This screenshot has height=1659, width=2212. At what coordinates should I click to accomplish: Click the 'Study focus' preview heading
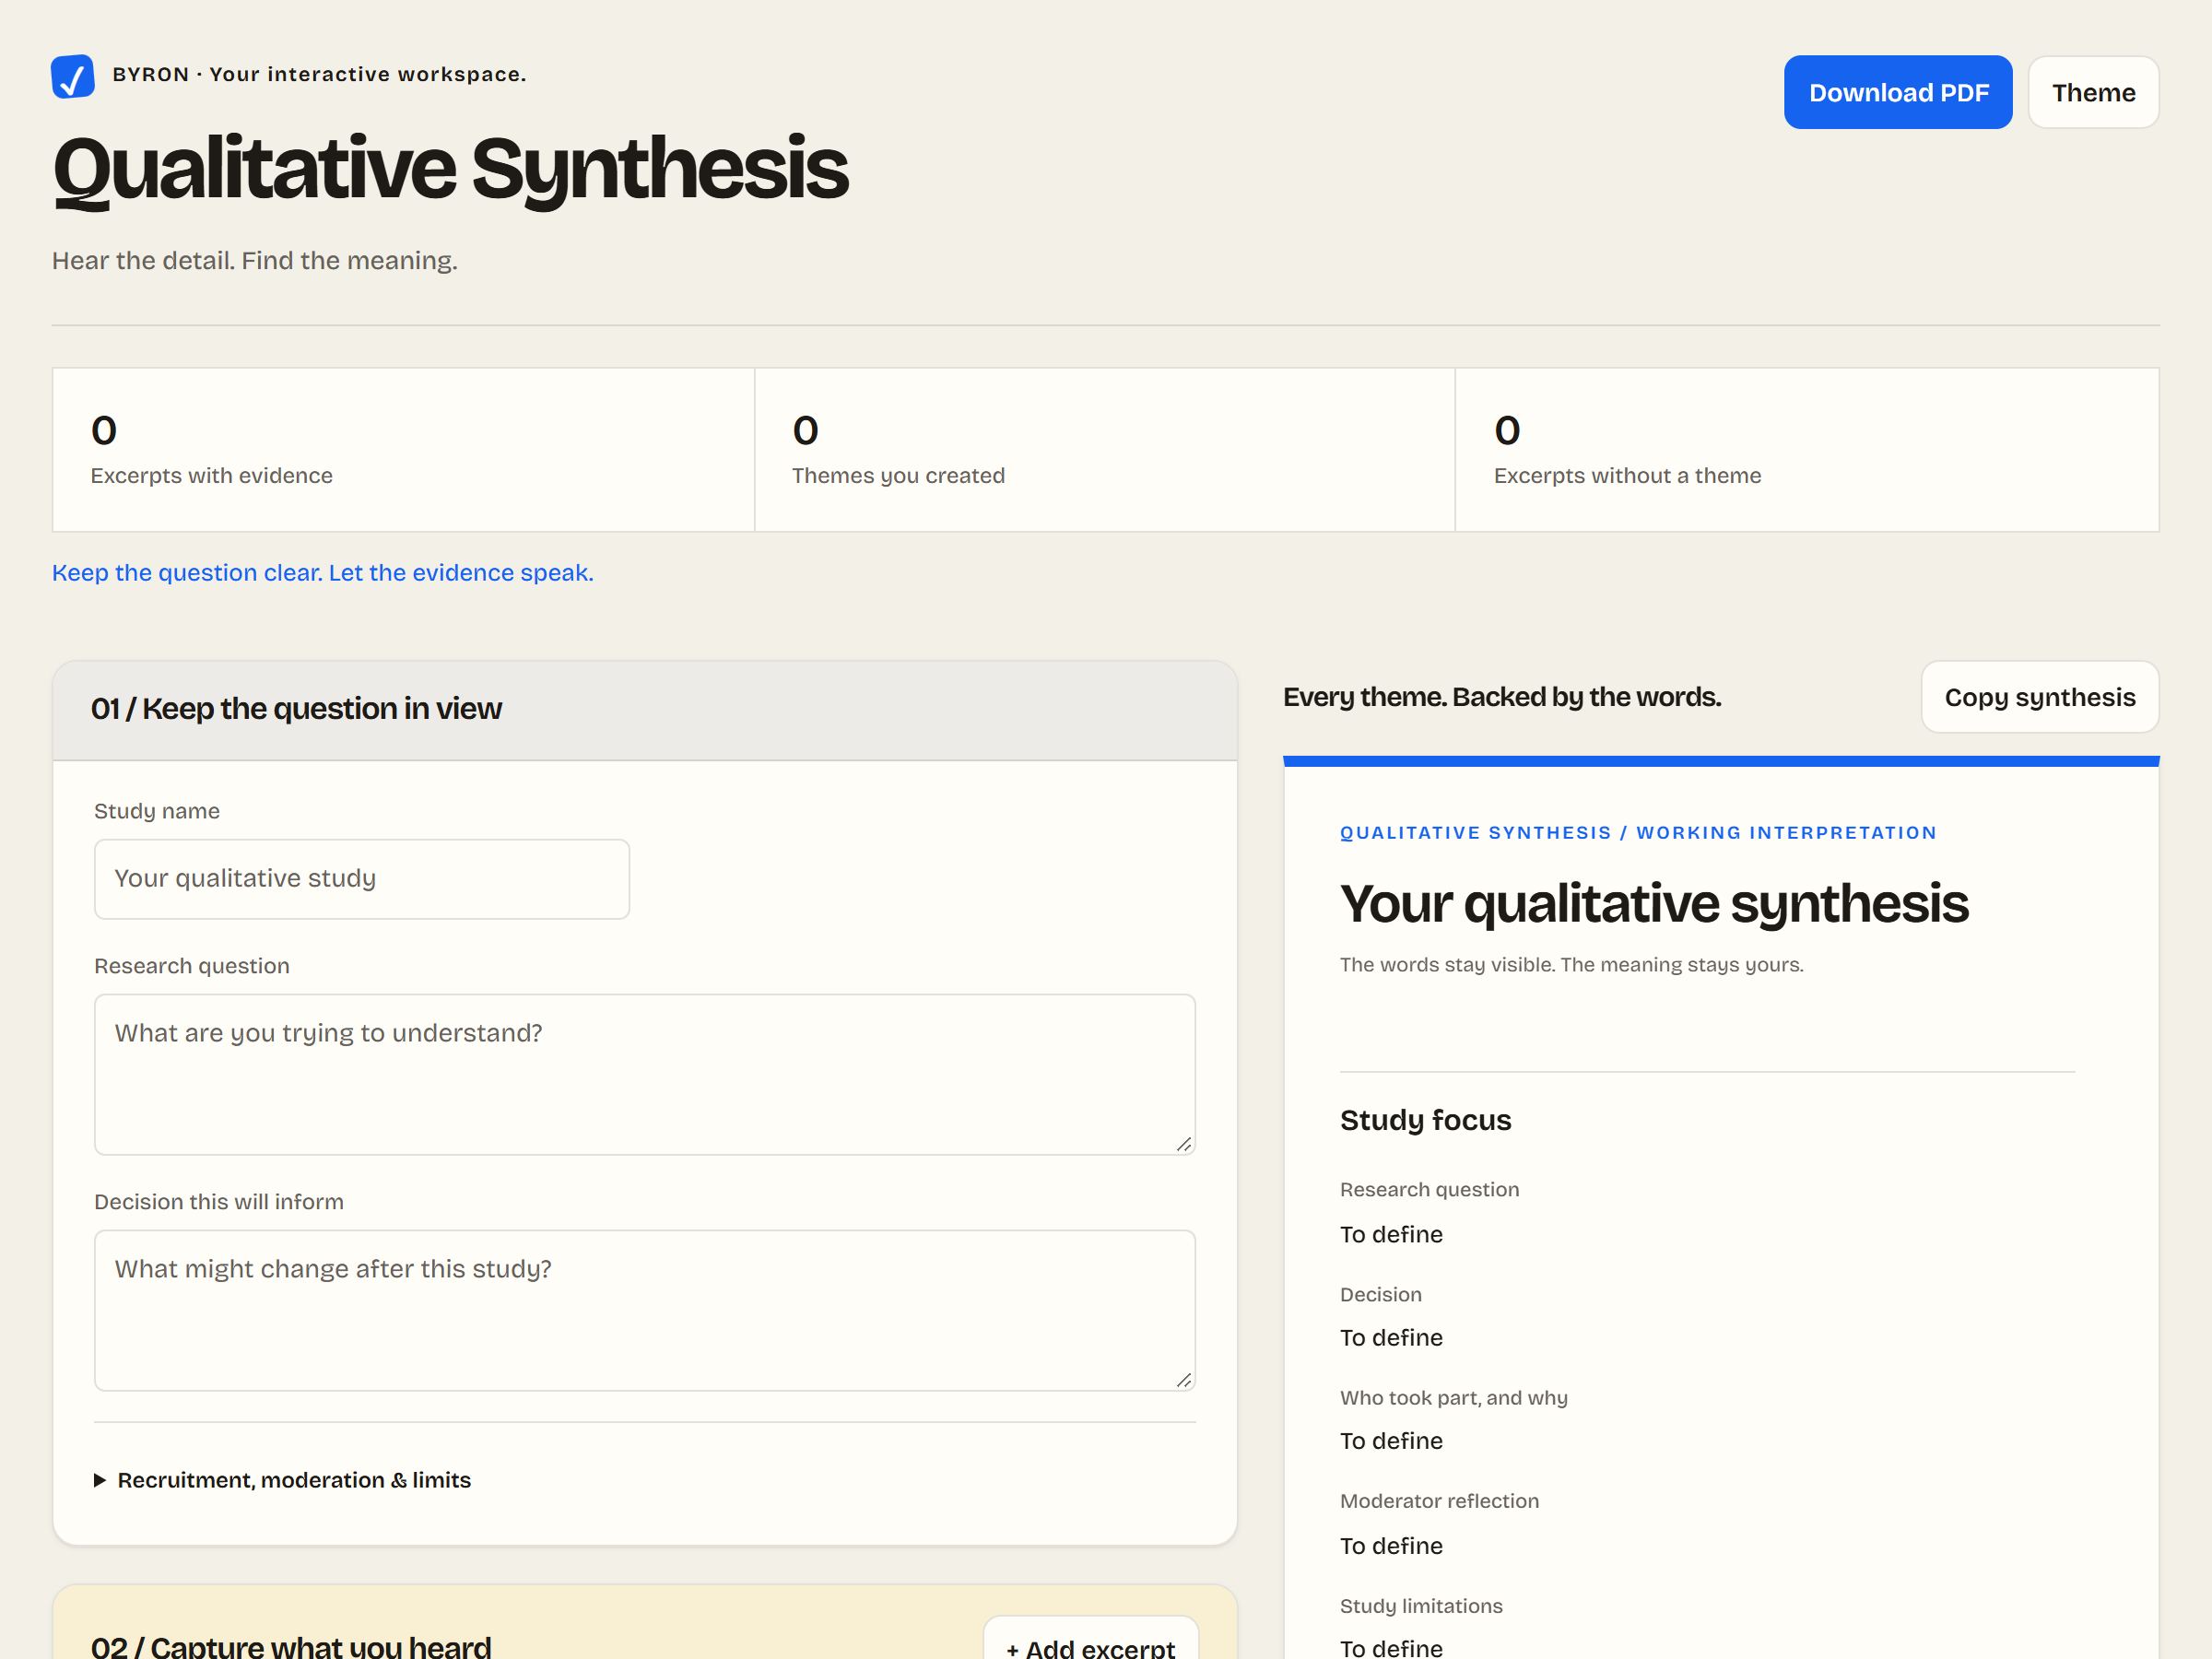1425,1120
